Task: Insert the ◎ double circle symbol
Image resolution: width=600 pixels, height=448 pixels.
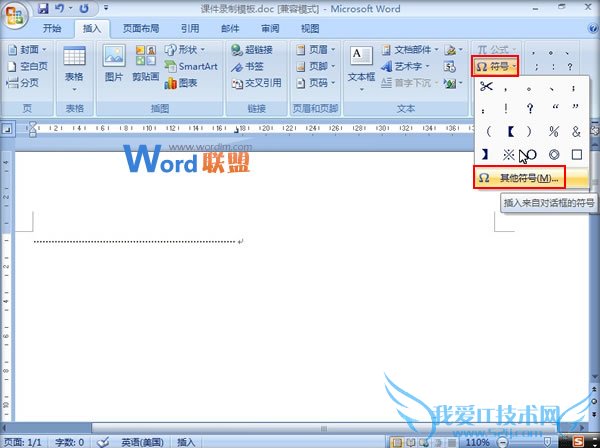Action: pos(554,155)
